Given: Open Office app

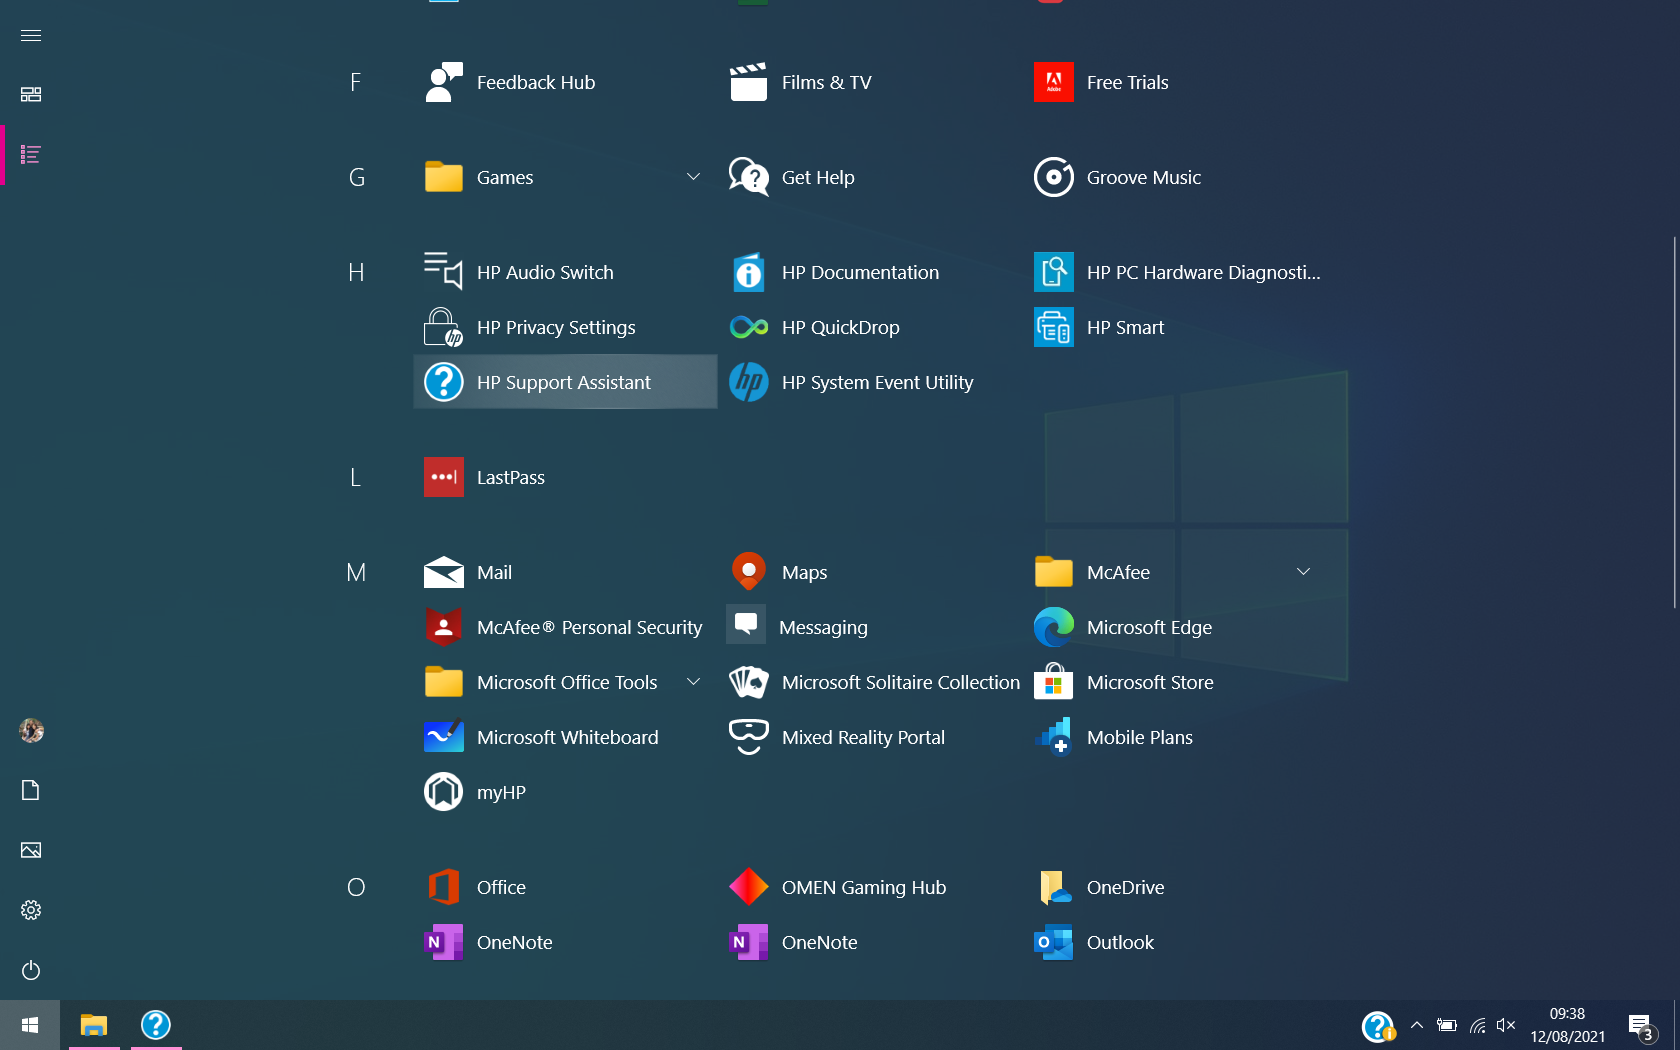Looking at the screenshot, I should point(565,887).
